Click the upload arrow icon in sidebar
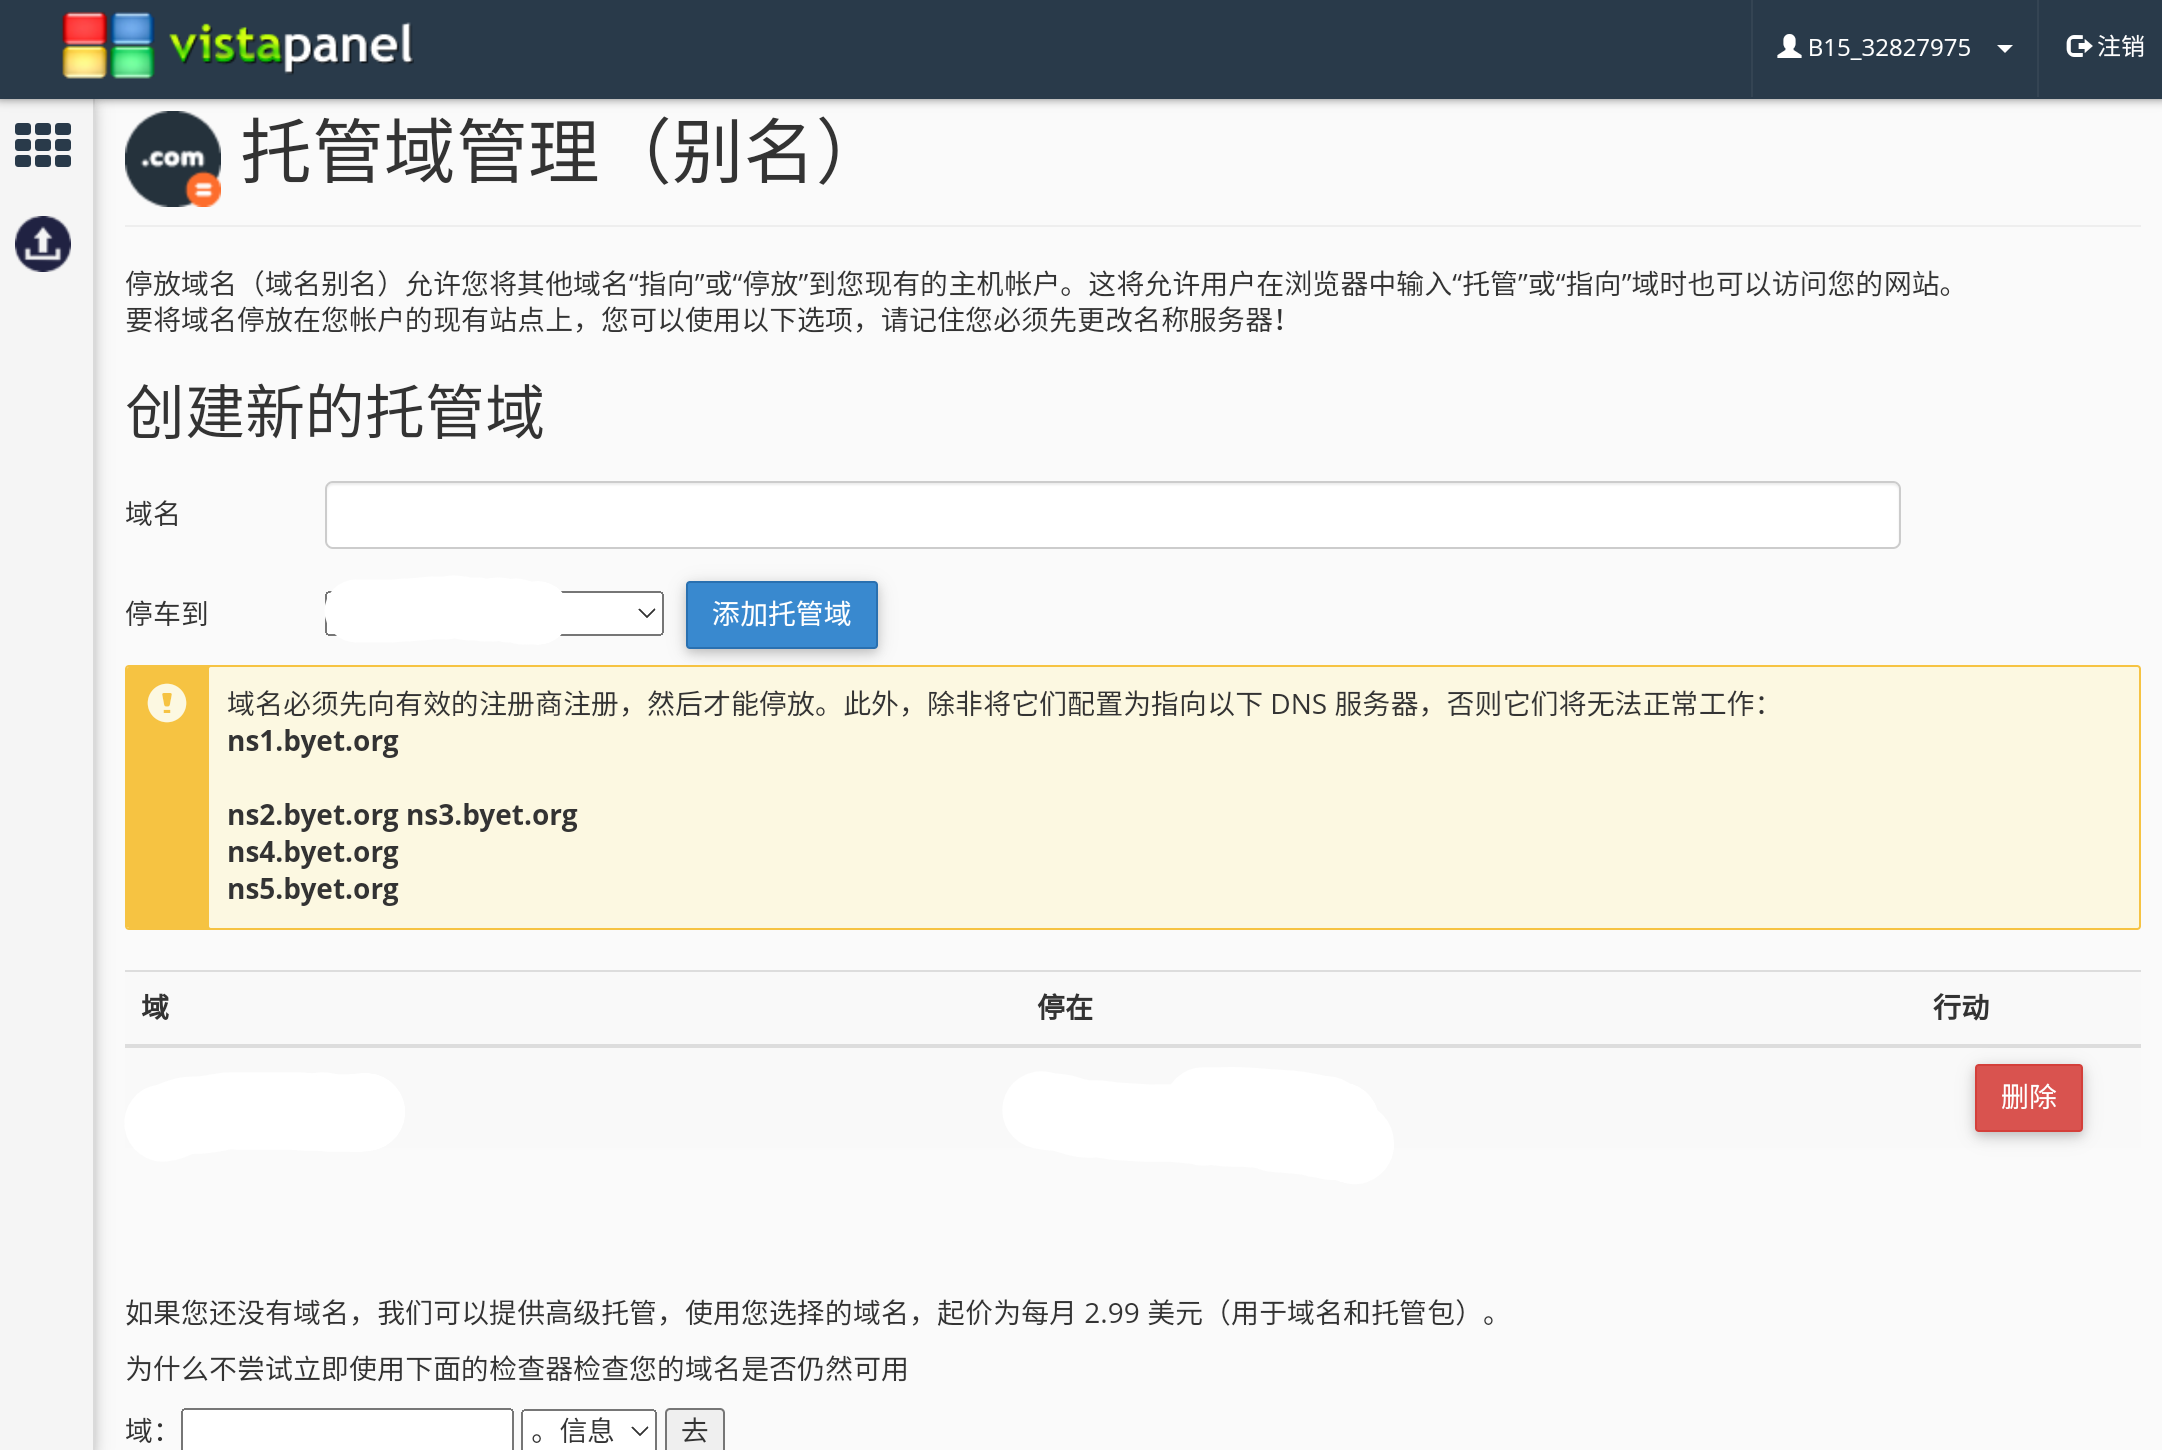 (x=43, y=244)
